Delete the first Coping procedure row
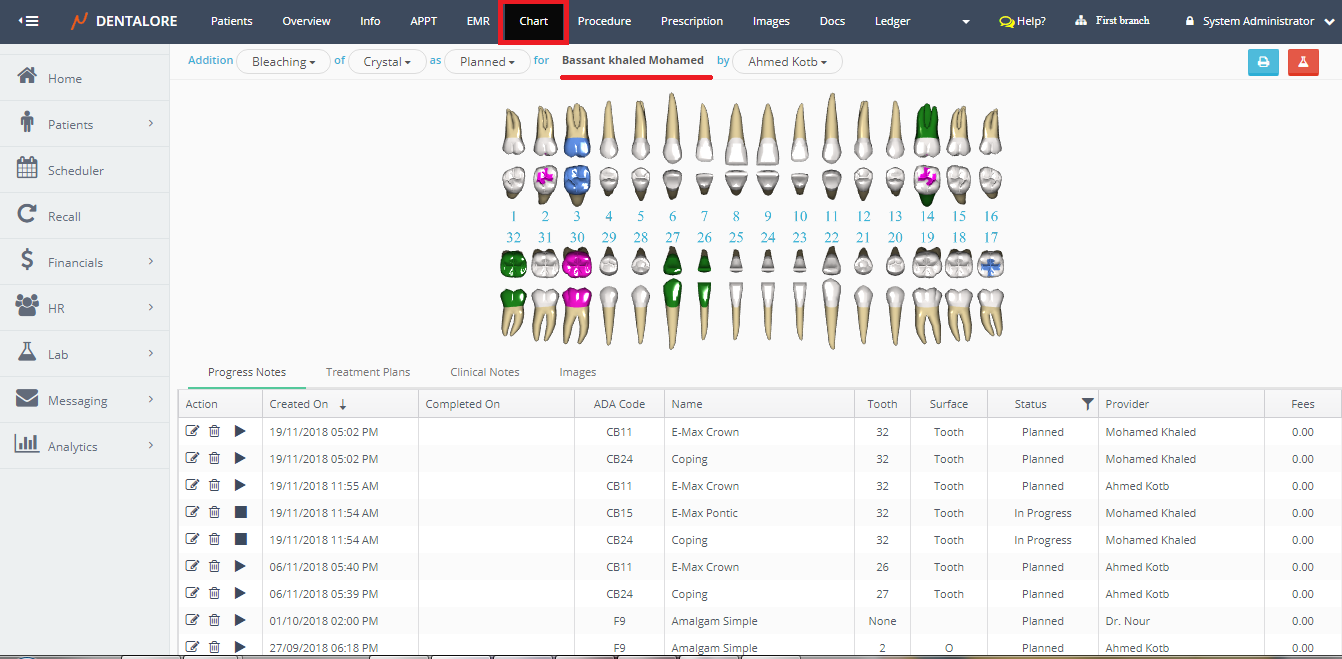1342x659 pixels. click(x=214, y=458)
